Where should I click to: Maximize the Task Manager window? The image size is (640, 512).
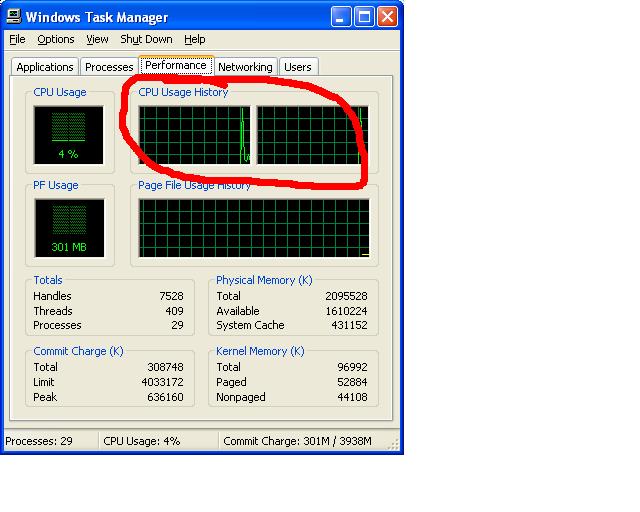point(364,17)
